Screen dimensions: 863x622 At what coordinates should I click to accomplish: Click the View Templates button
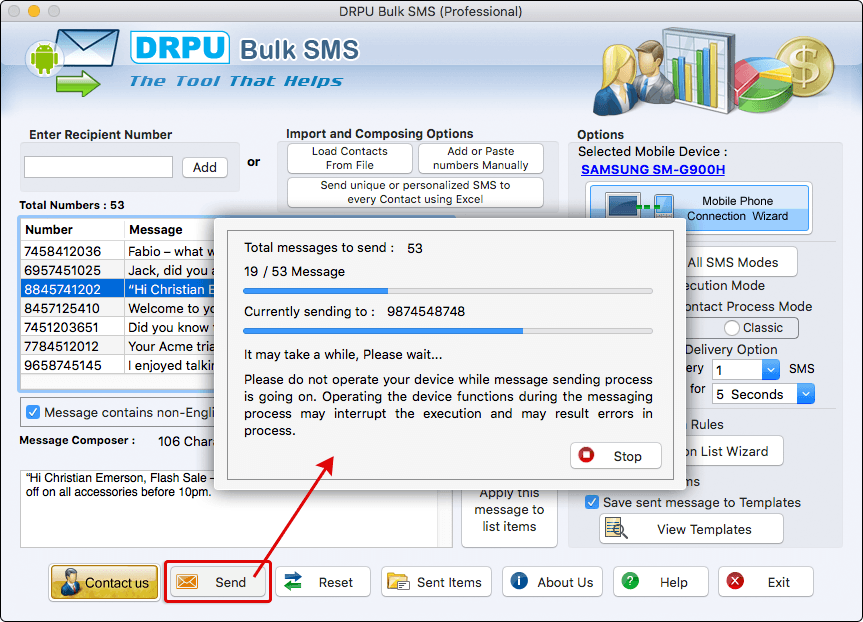tap(691, 529)
